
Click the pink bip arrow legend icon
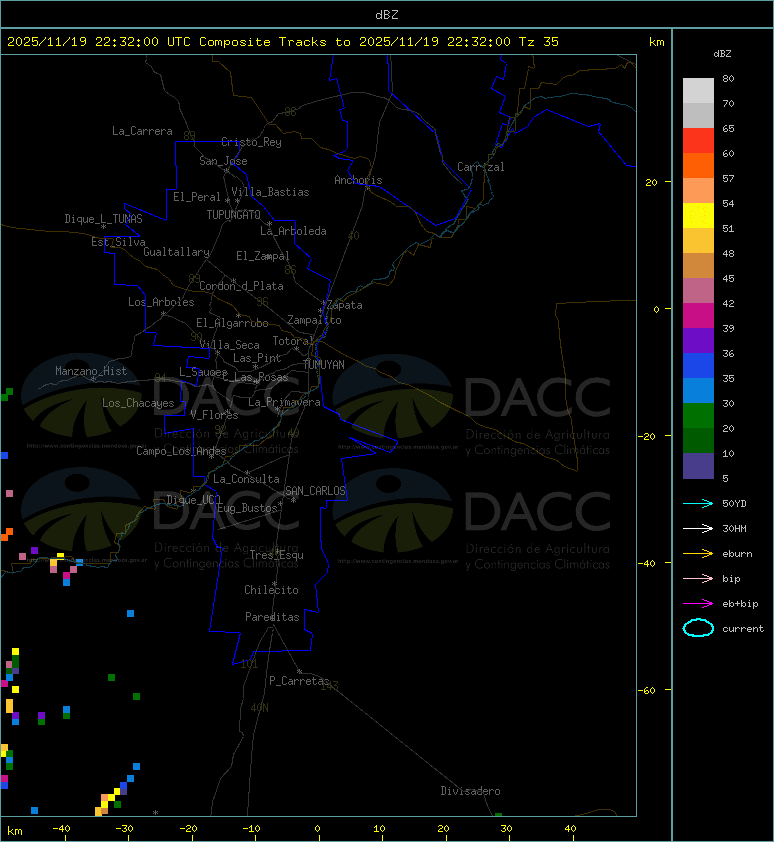coord(698,578)
